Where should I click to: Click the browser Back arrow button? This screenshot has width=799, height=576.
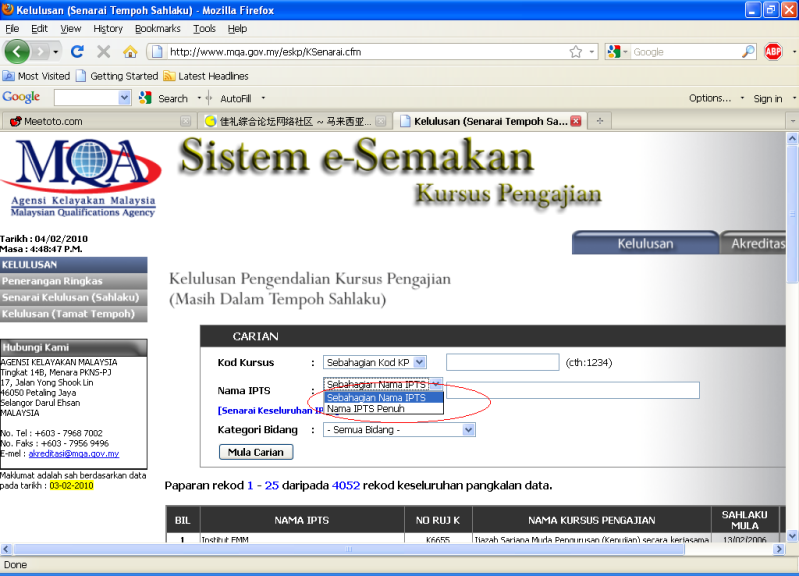(18, 51)
